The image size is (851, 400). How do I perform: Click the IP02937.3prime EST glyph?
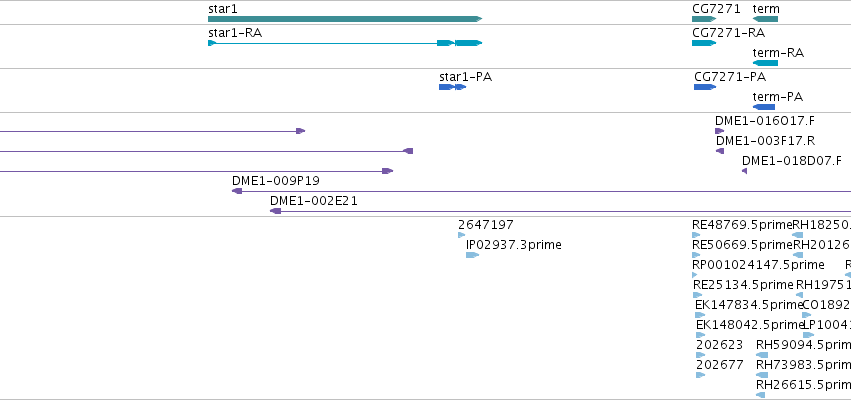(472, 255)
